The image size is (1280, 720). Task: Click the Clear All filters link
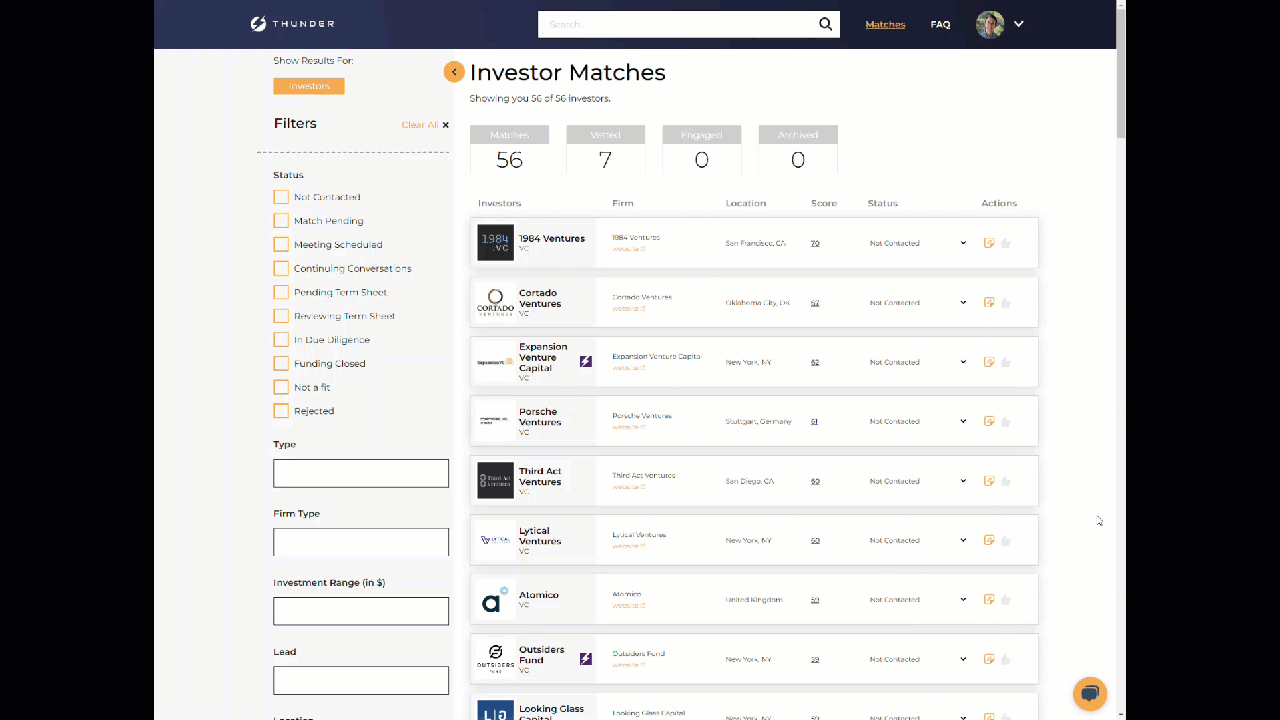tap(419, 125)
